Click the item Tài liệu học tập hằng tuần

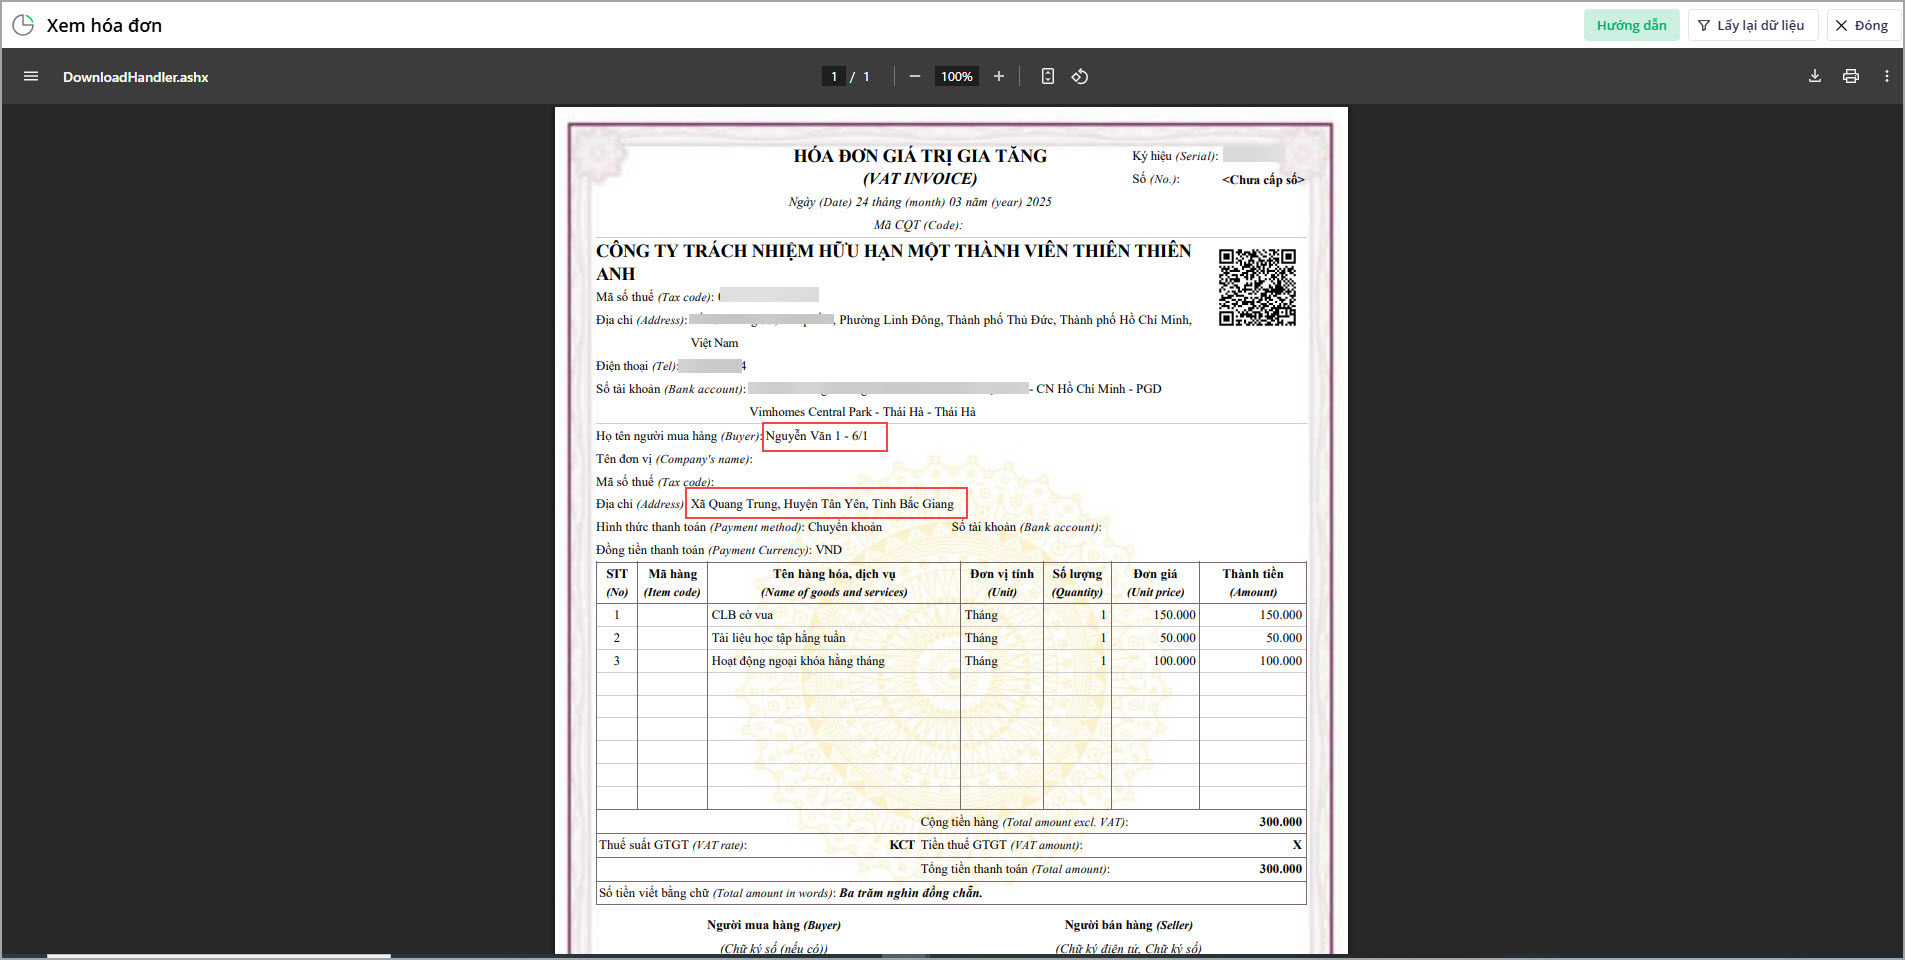tap(778, 638)
